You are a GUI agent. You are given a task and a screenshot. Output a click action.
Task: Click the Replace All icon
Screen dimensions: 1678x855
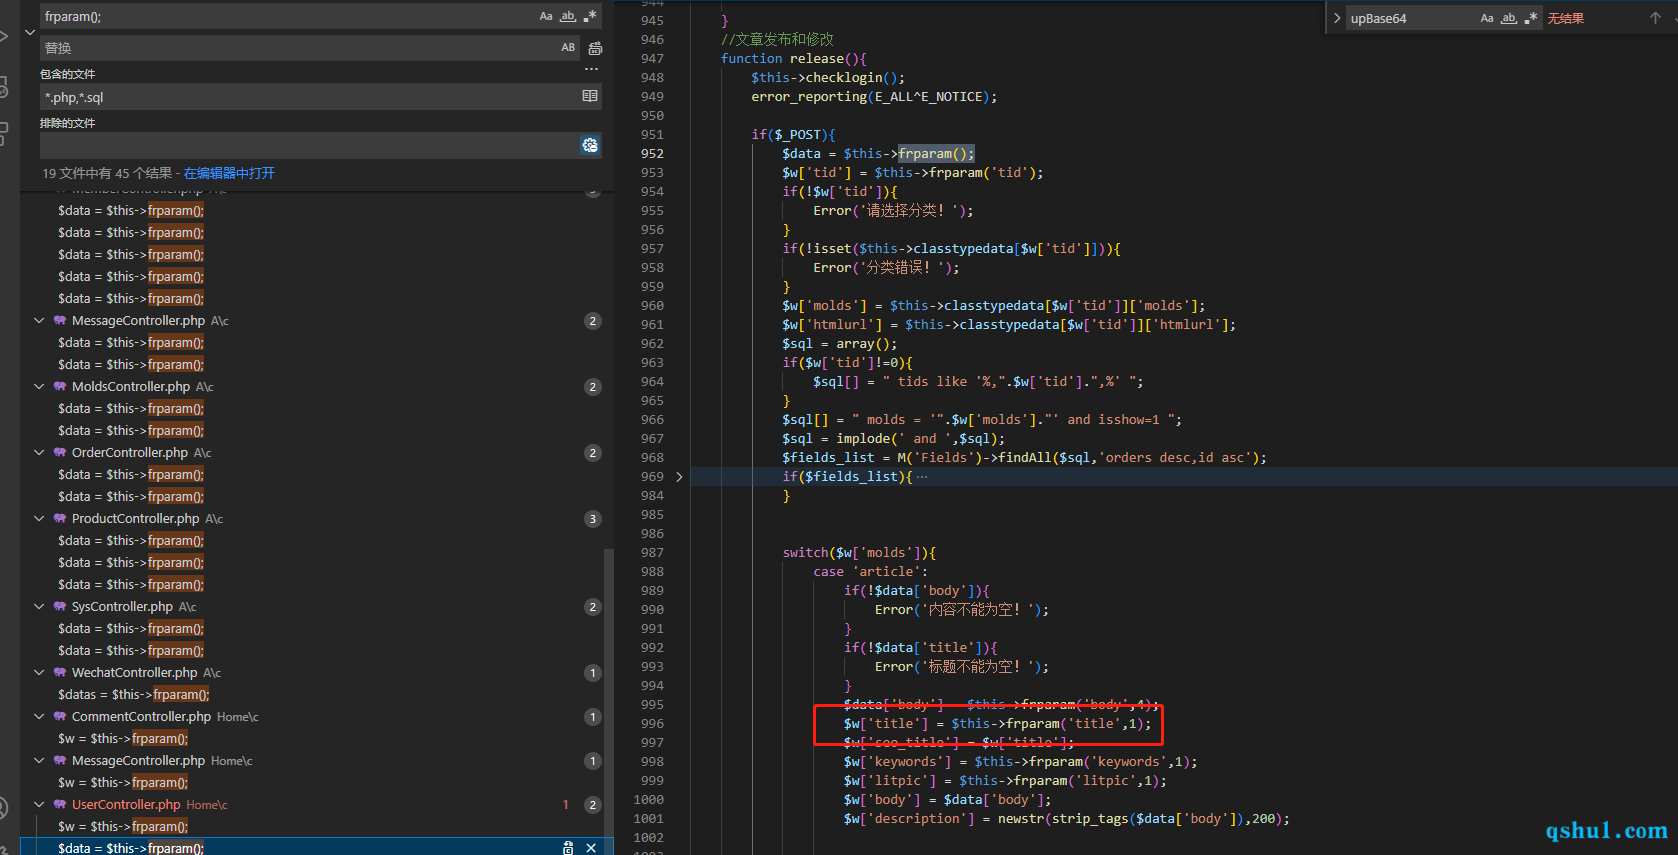click(595, 48)
